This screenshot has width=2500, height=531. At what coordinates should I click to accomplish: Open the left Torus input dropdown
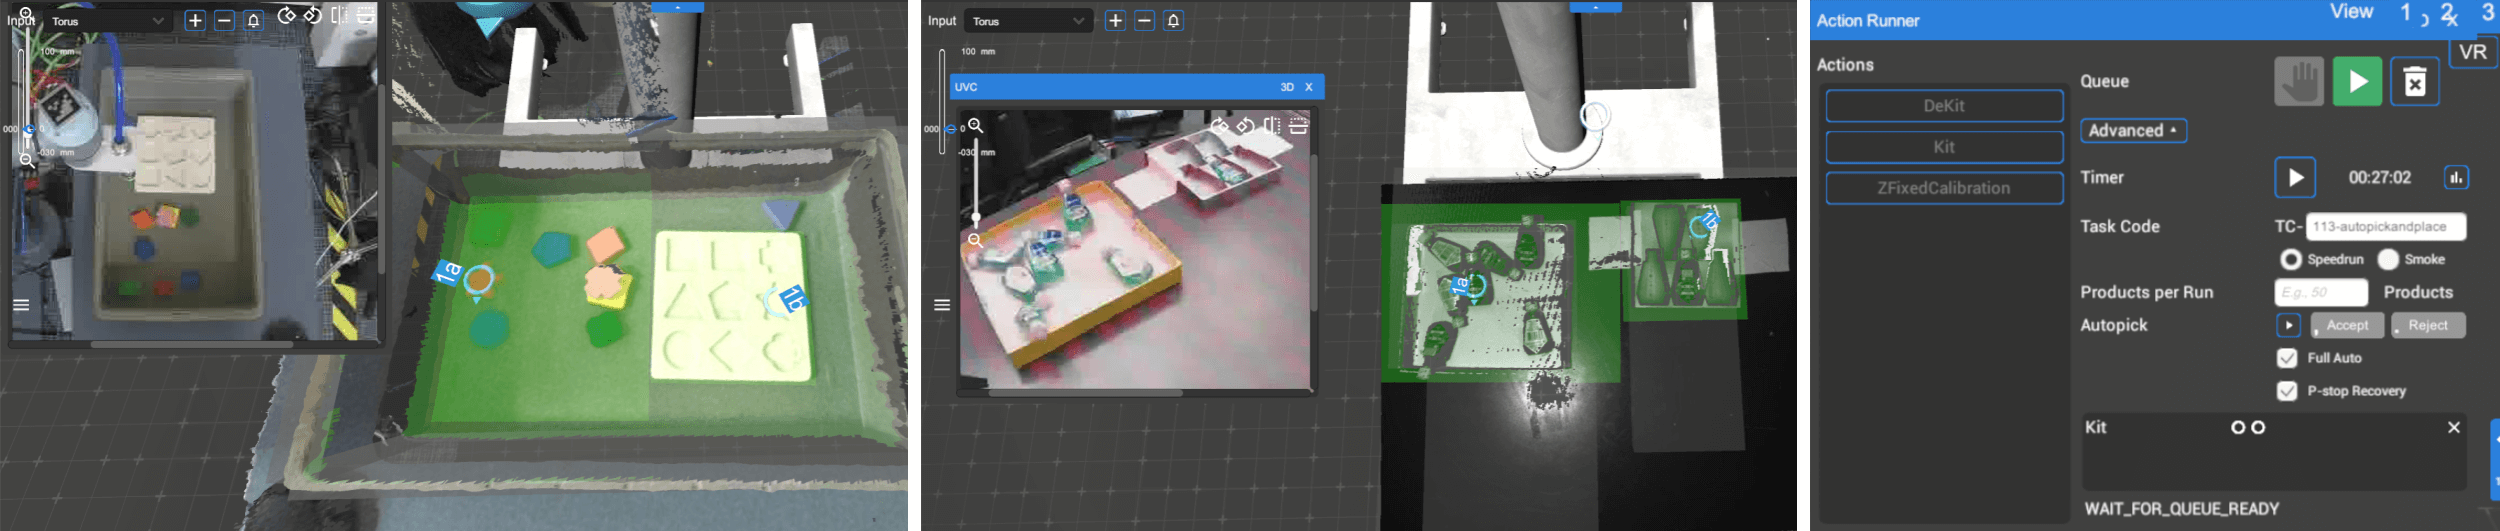click(108, 21)
